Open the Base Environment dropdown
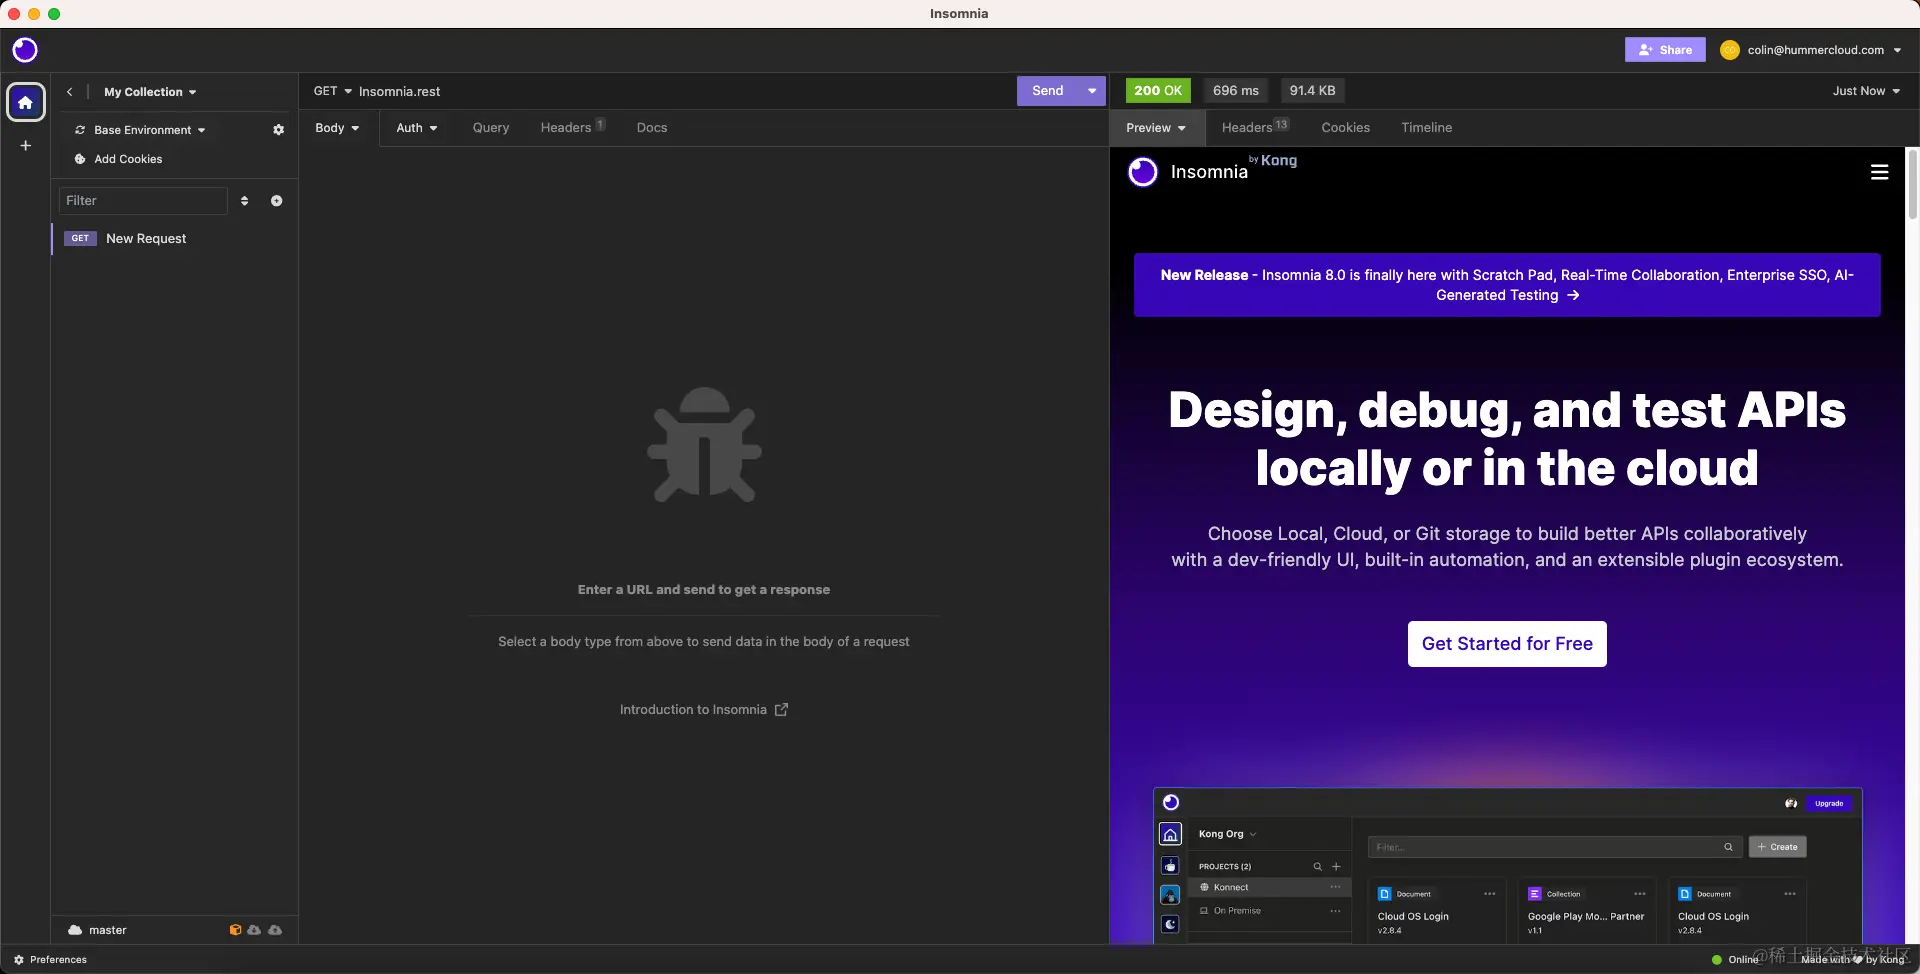 141,130
